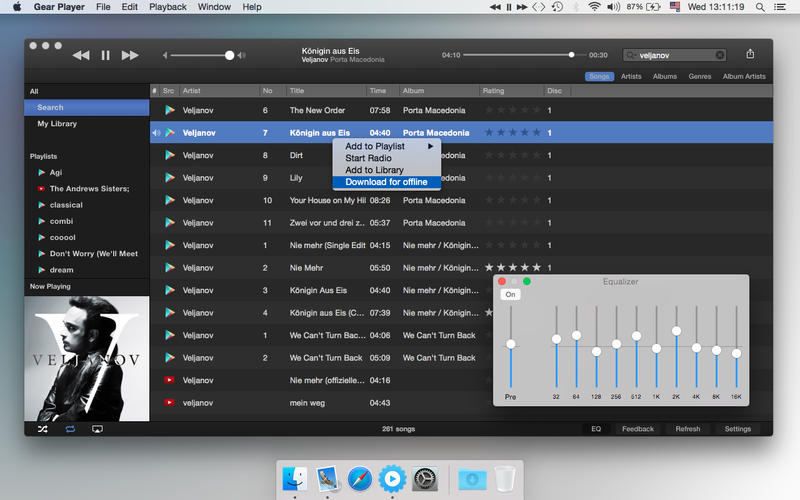The image size is (800, 500).
Task: Click the Now Playing album artwork
Action: pos(87,359)
